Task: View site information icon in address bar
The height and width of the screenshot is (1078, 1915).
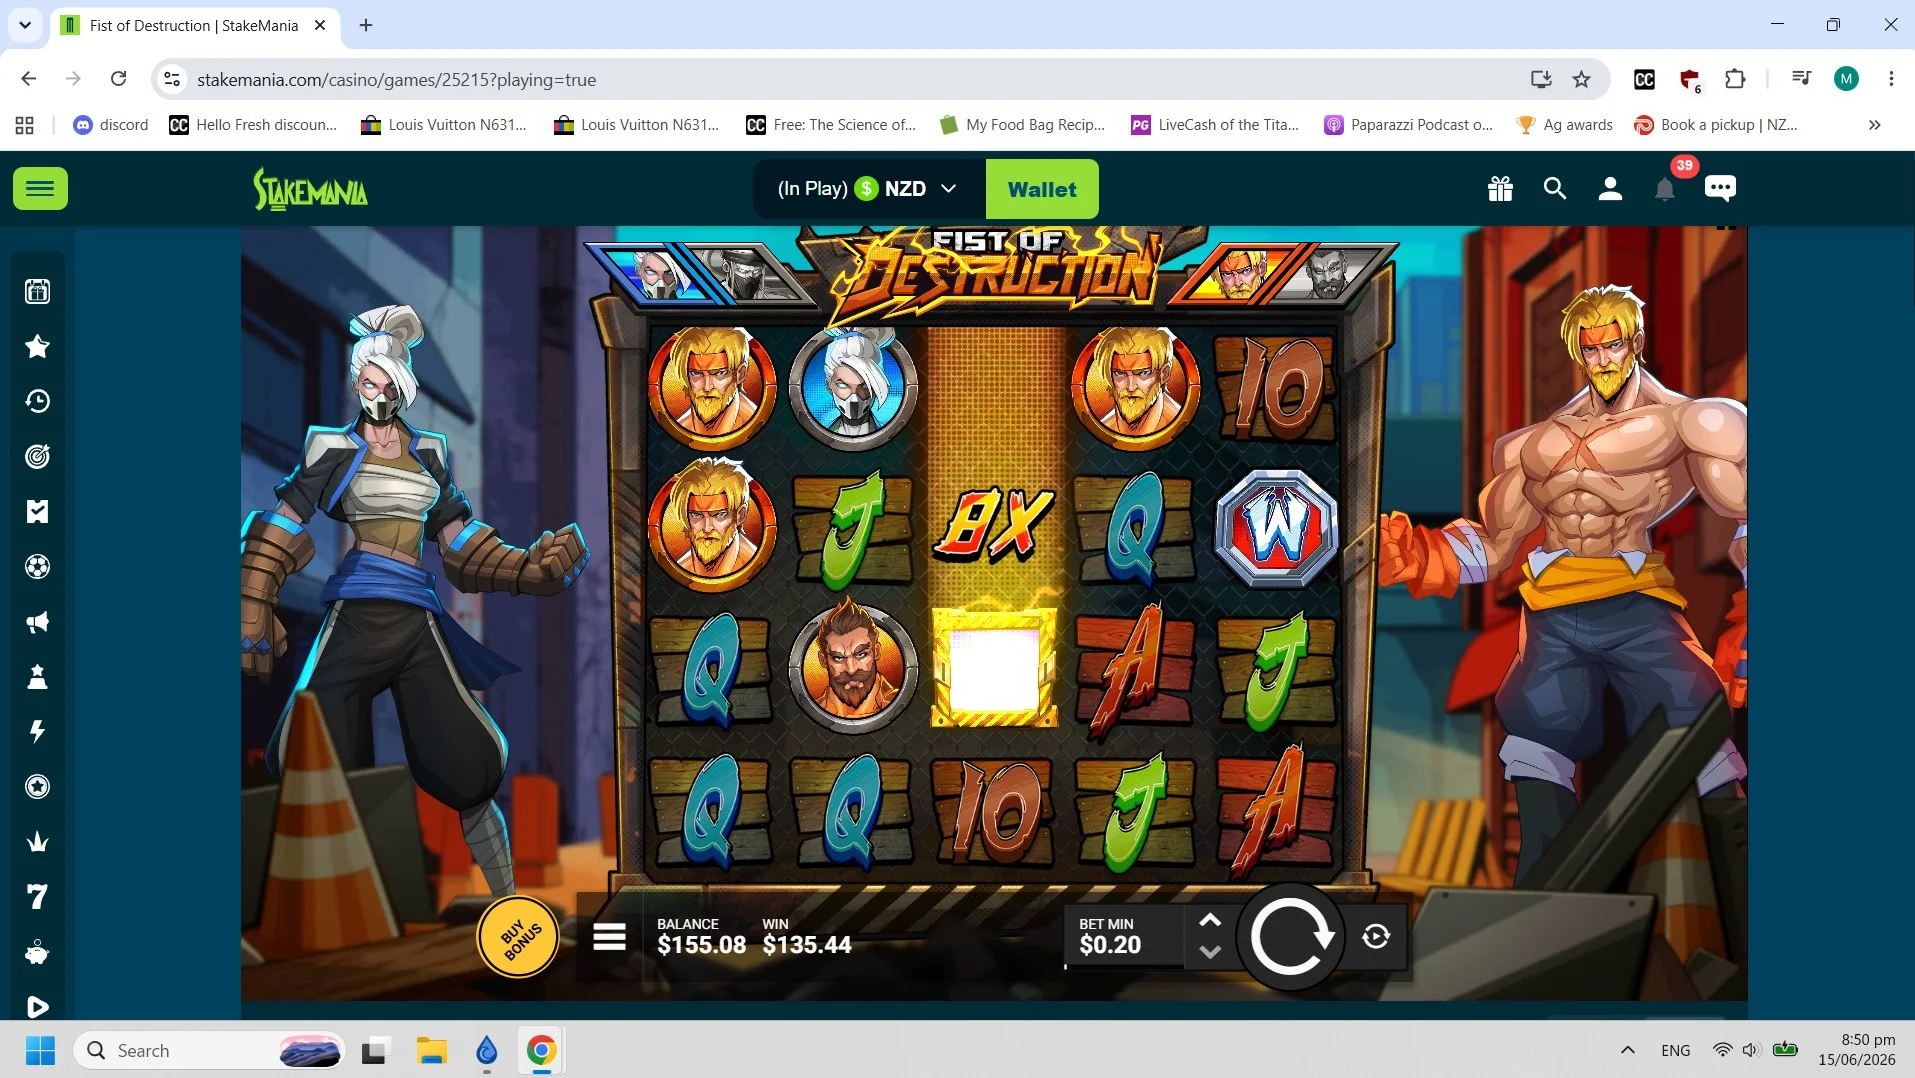Action: click(x=172, y=79)
